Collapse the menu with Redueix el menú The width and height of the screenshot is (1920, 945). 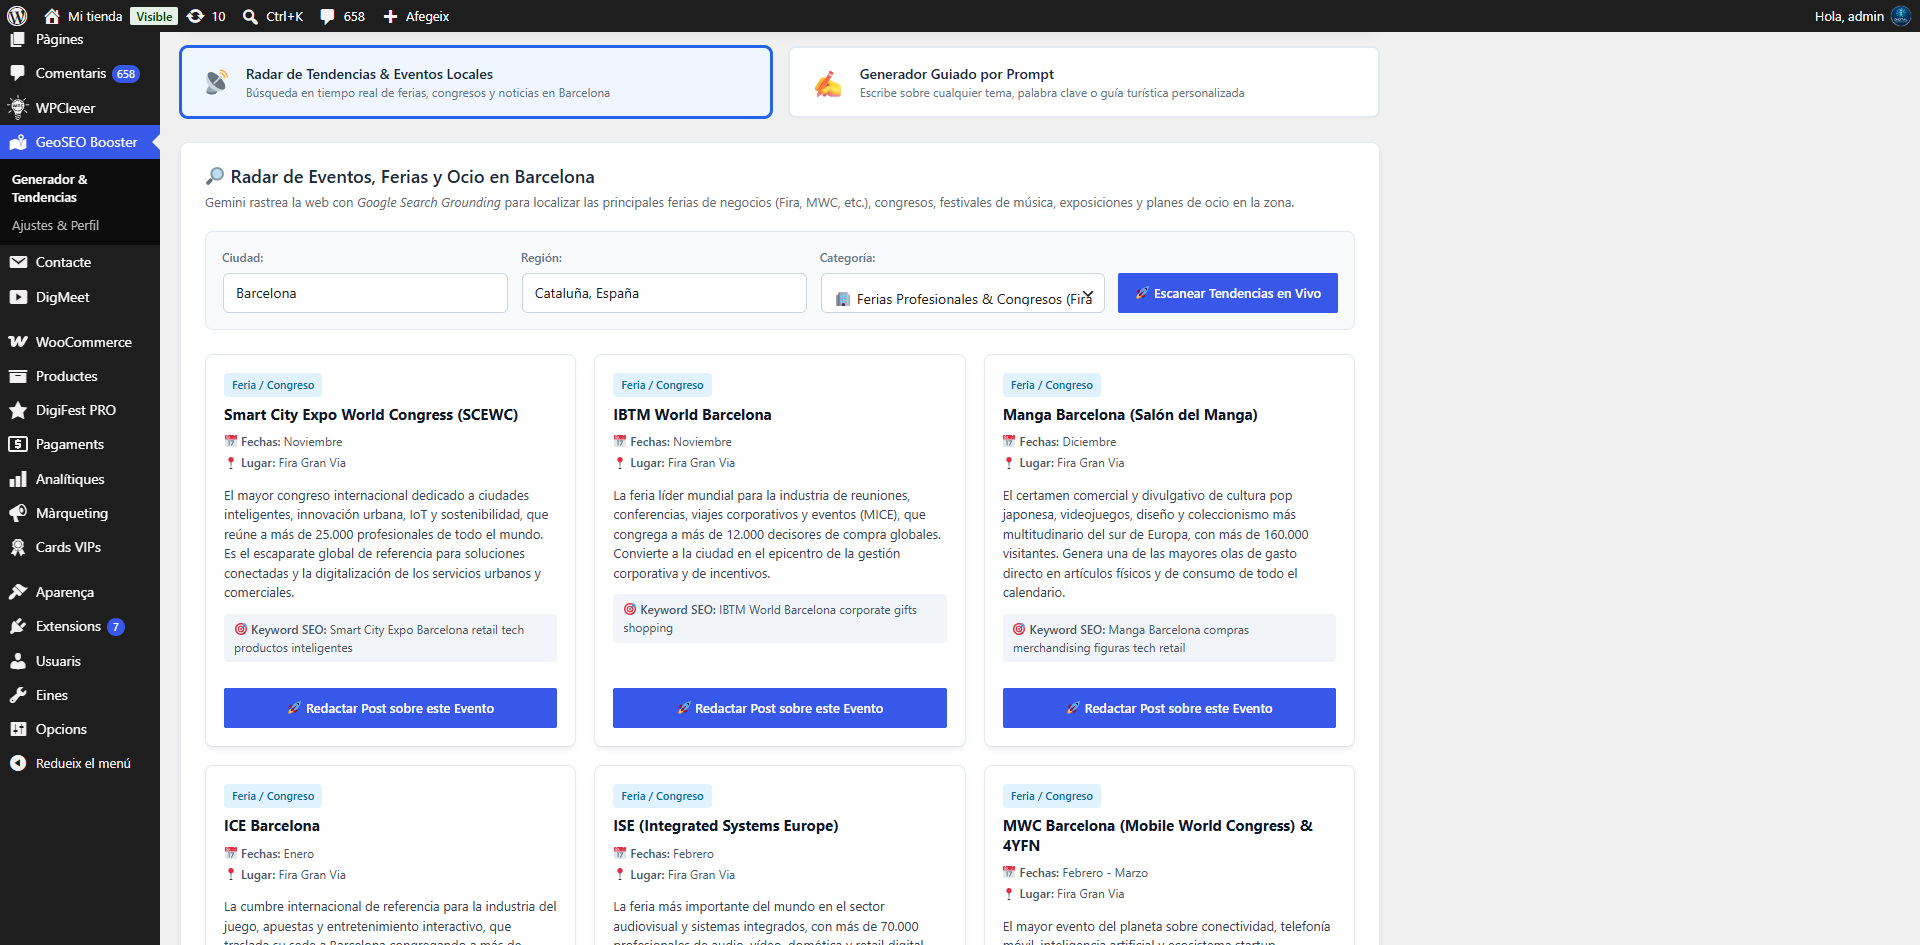(80, 763)
